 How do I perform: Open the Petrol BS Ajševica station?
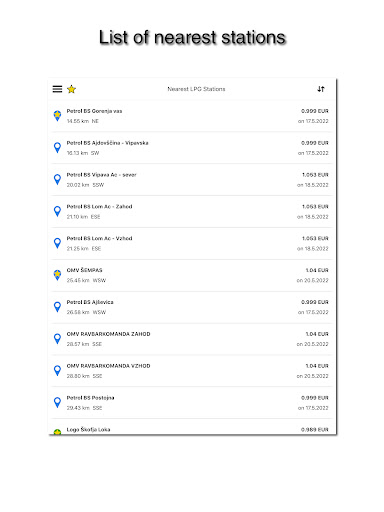click(x=90, y=302)
